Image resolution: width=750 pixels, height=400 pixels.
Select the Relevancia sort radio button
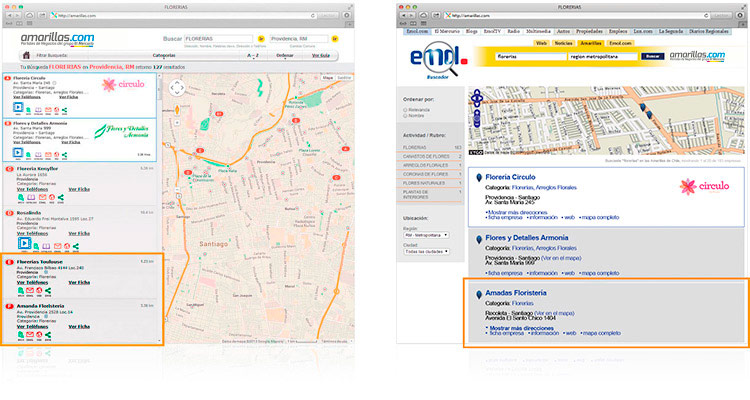pyautogui.click(x=403, y=109)
